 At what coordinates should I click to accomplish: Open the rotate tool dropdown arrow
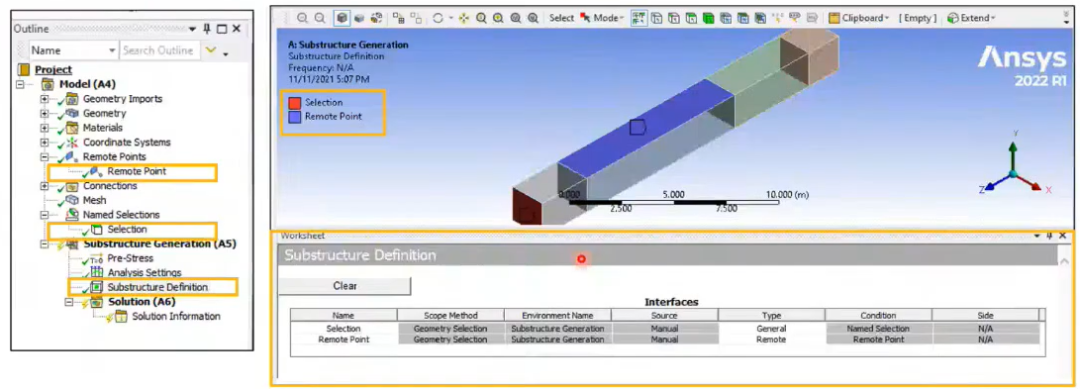pyautogui.click(x=450, y=18)
